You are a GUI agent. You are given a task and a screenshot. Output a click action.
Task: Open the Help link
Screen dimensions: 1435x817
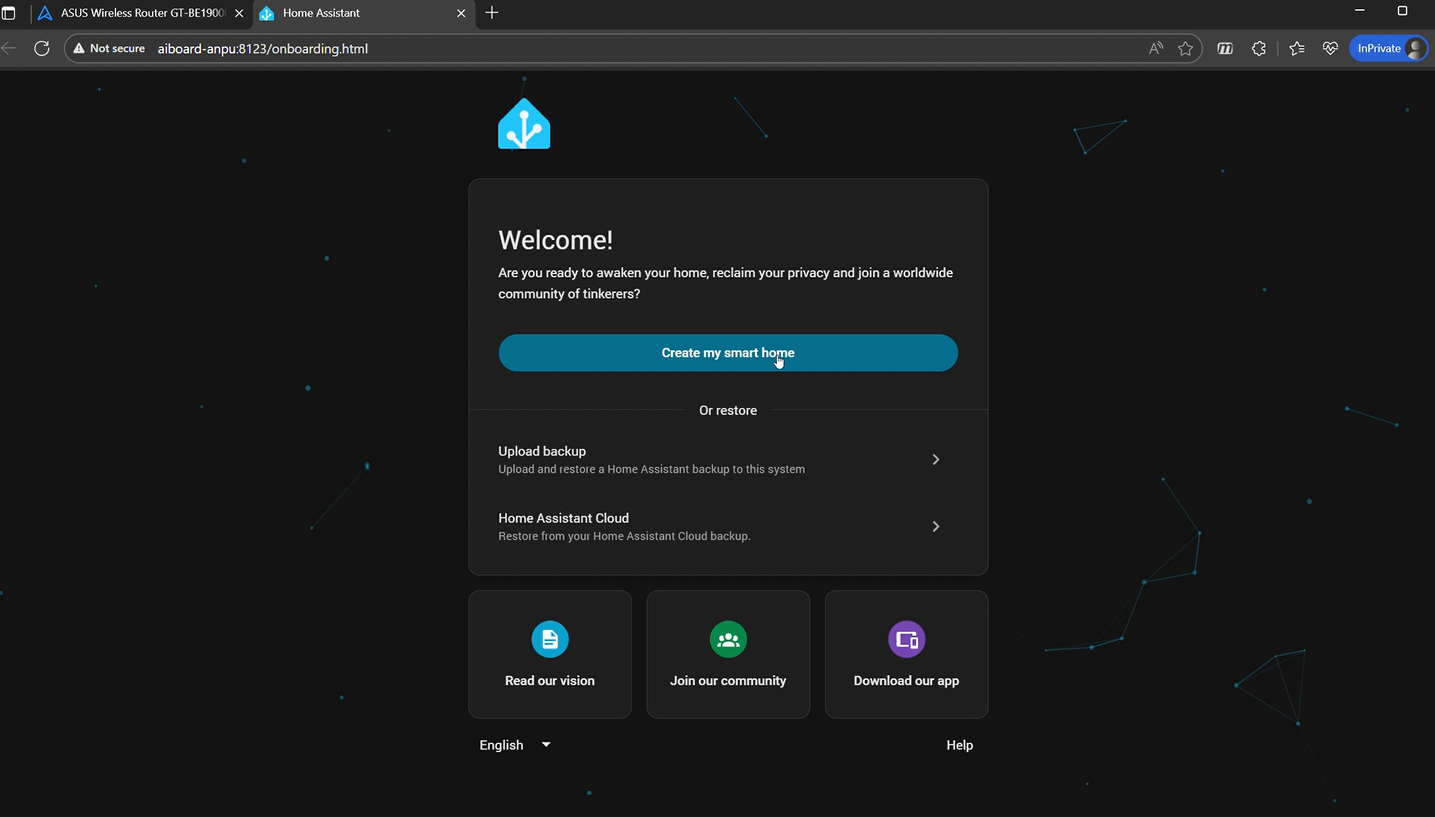[x=959, y=745]
